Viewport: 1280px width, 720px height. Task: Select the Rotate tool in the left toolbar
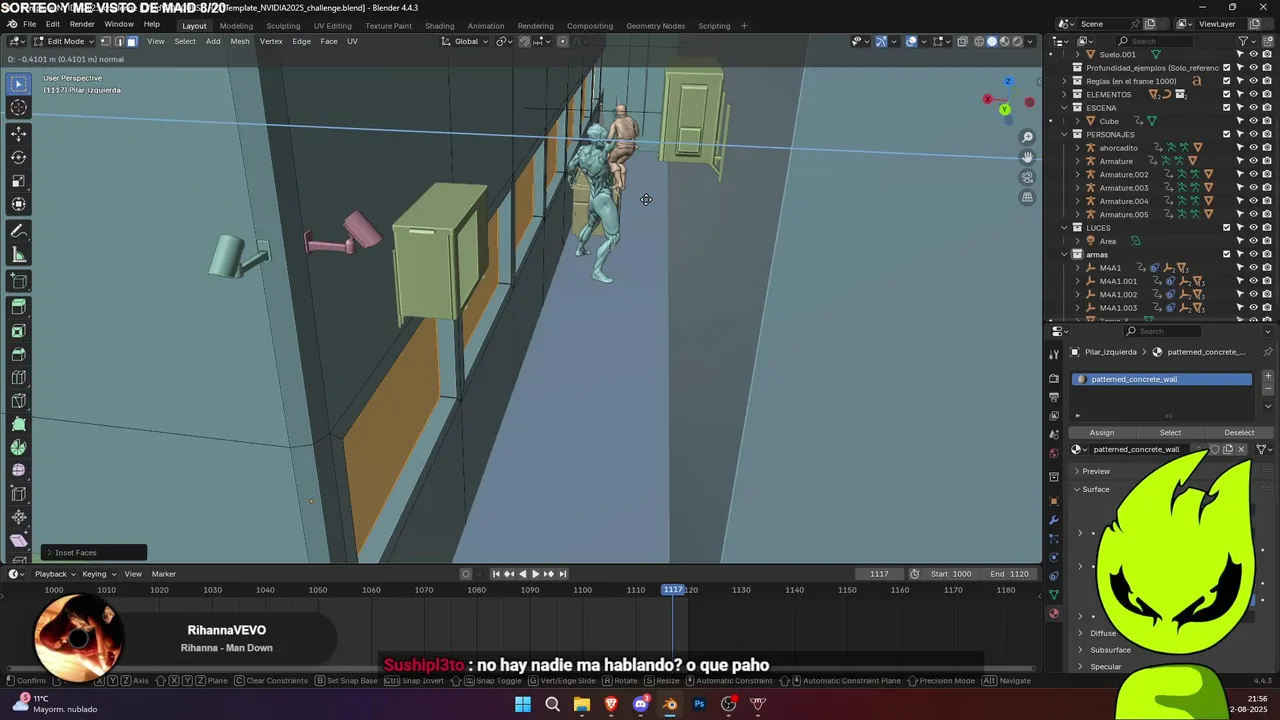click(x=19, y=157)
